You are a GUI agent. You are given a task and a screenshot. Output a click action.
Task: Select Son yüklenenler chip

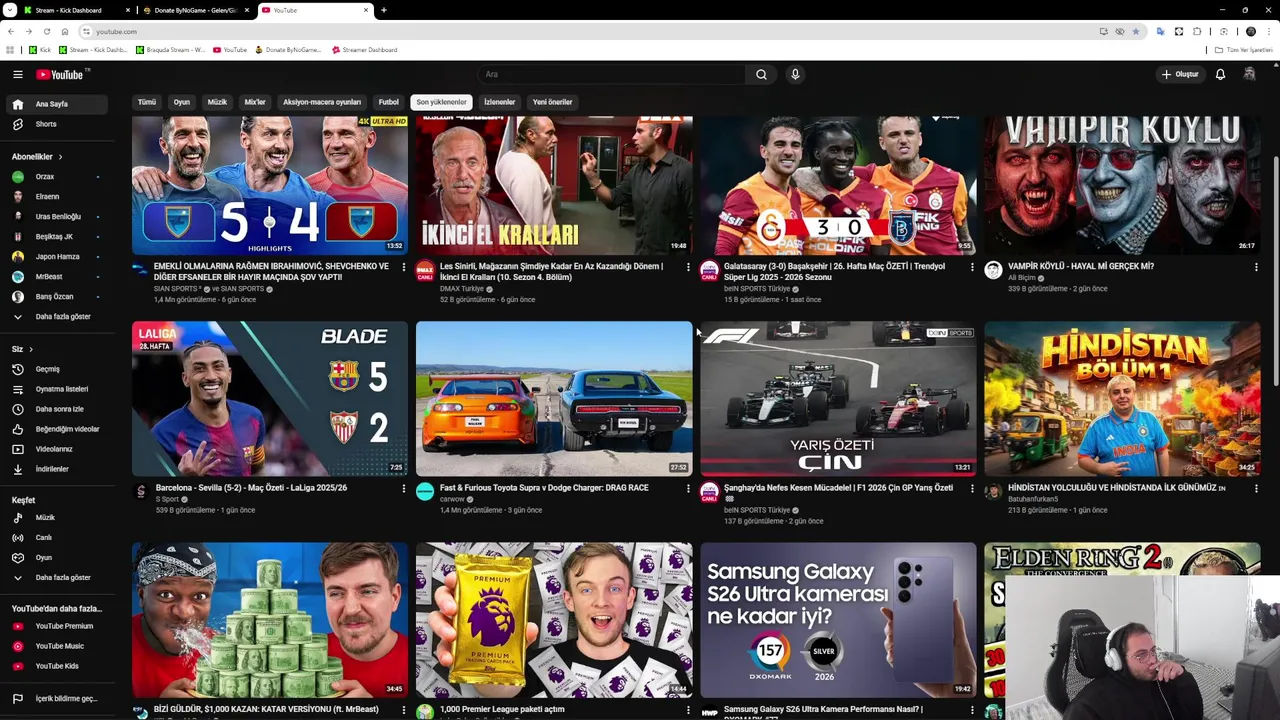[441, 102]
